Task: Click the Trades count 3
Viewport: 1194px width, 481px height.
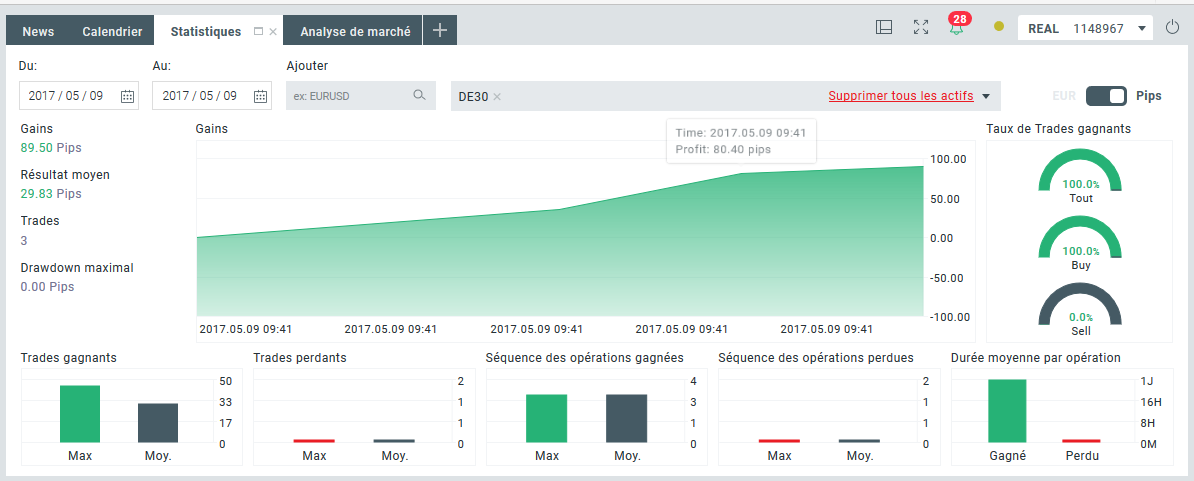Action: (x=24, y=240)
